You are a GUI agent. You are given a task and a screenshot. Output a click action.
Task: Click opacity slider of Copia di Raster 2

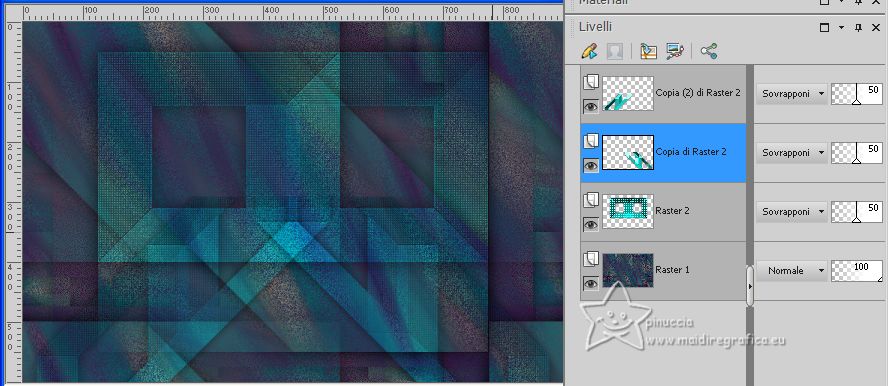click(856, 153)
